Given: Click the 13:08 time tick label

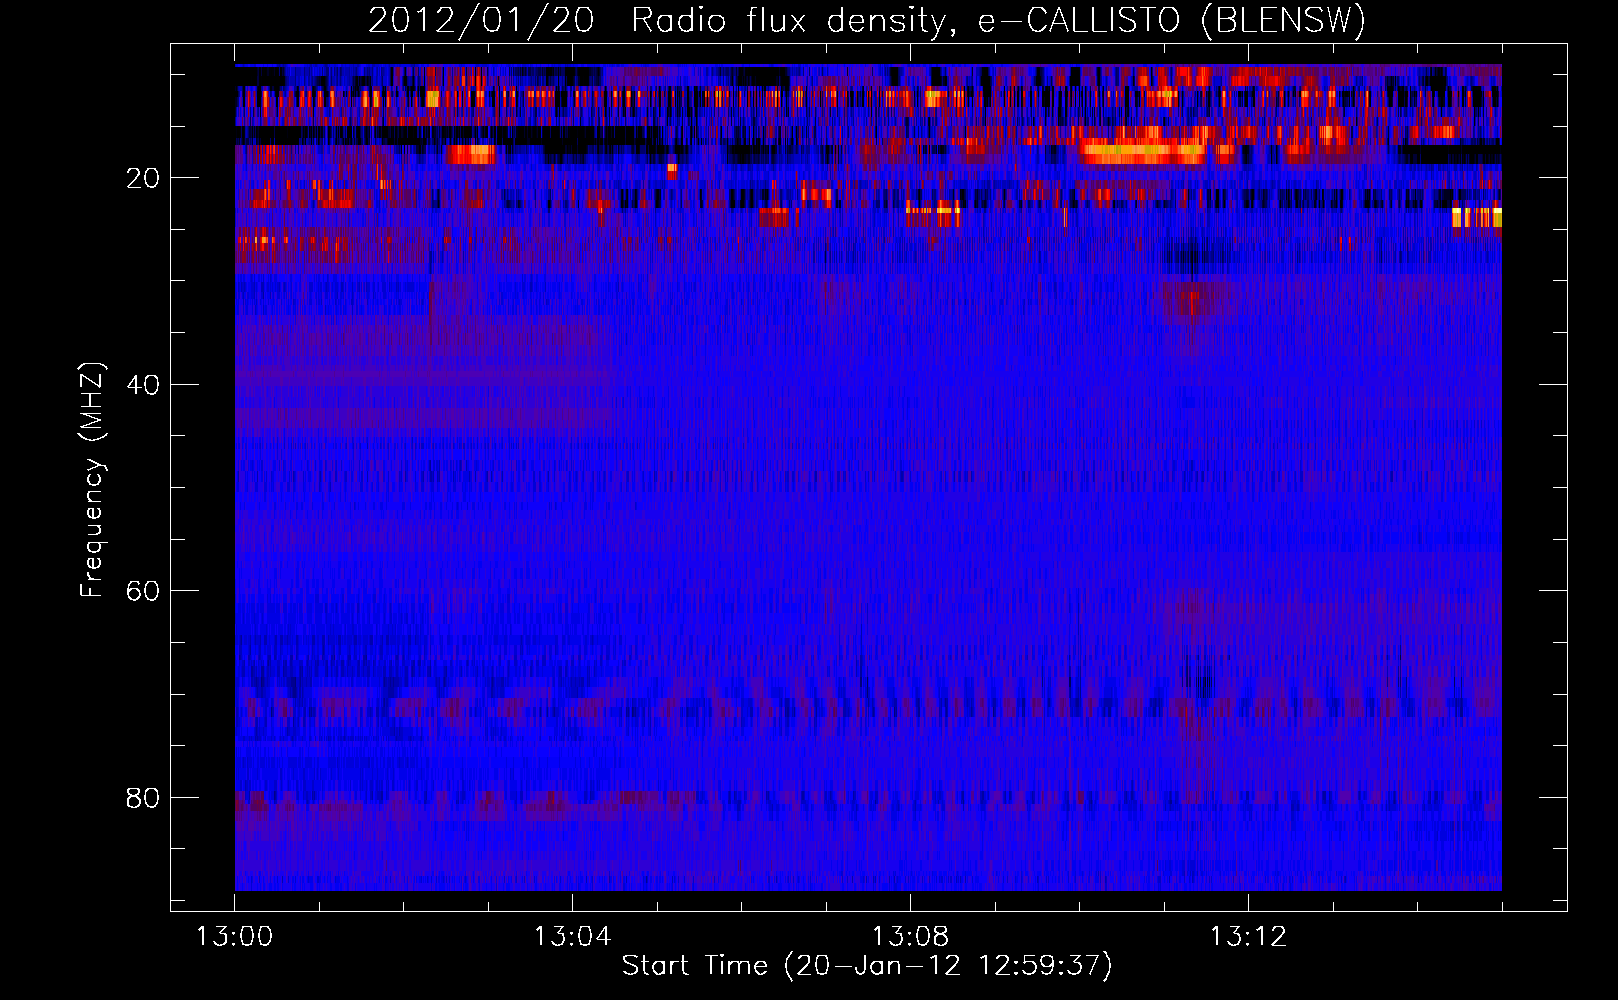Looking at the screenshot, I should click(910, 937).
